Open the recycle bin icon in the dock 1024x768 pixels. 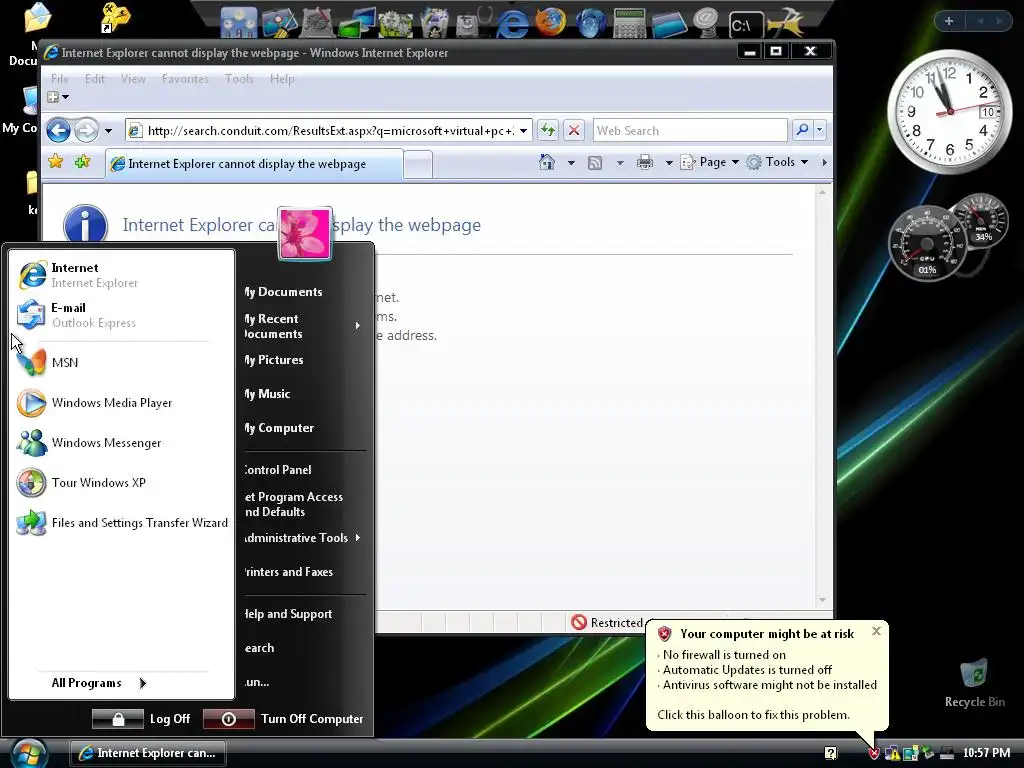[434, 24]
